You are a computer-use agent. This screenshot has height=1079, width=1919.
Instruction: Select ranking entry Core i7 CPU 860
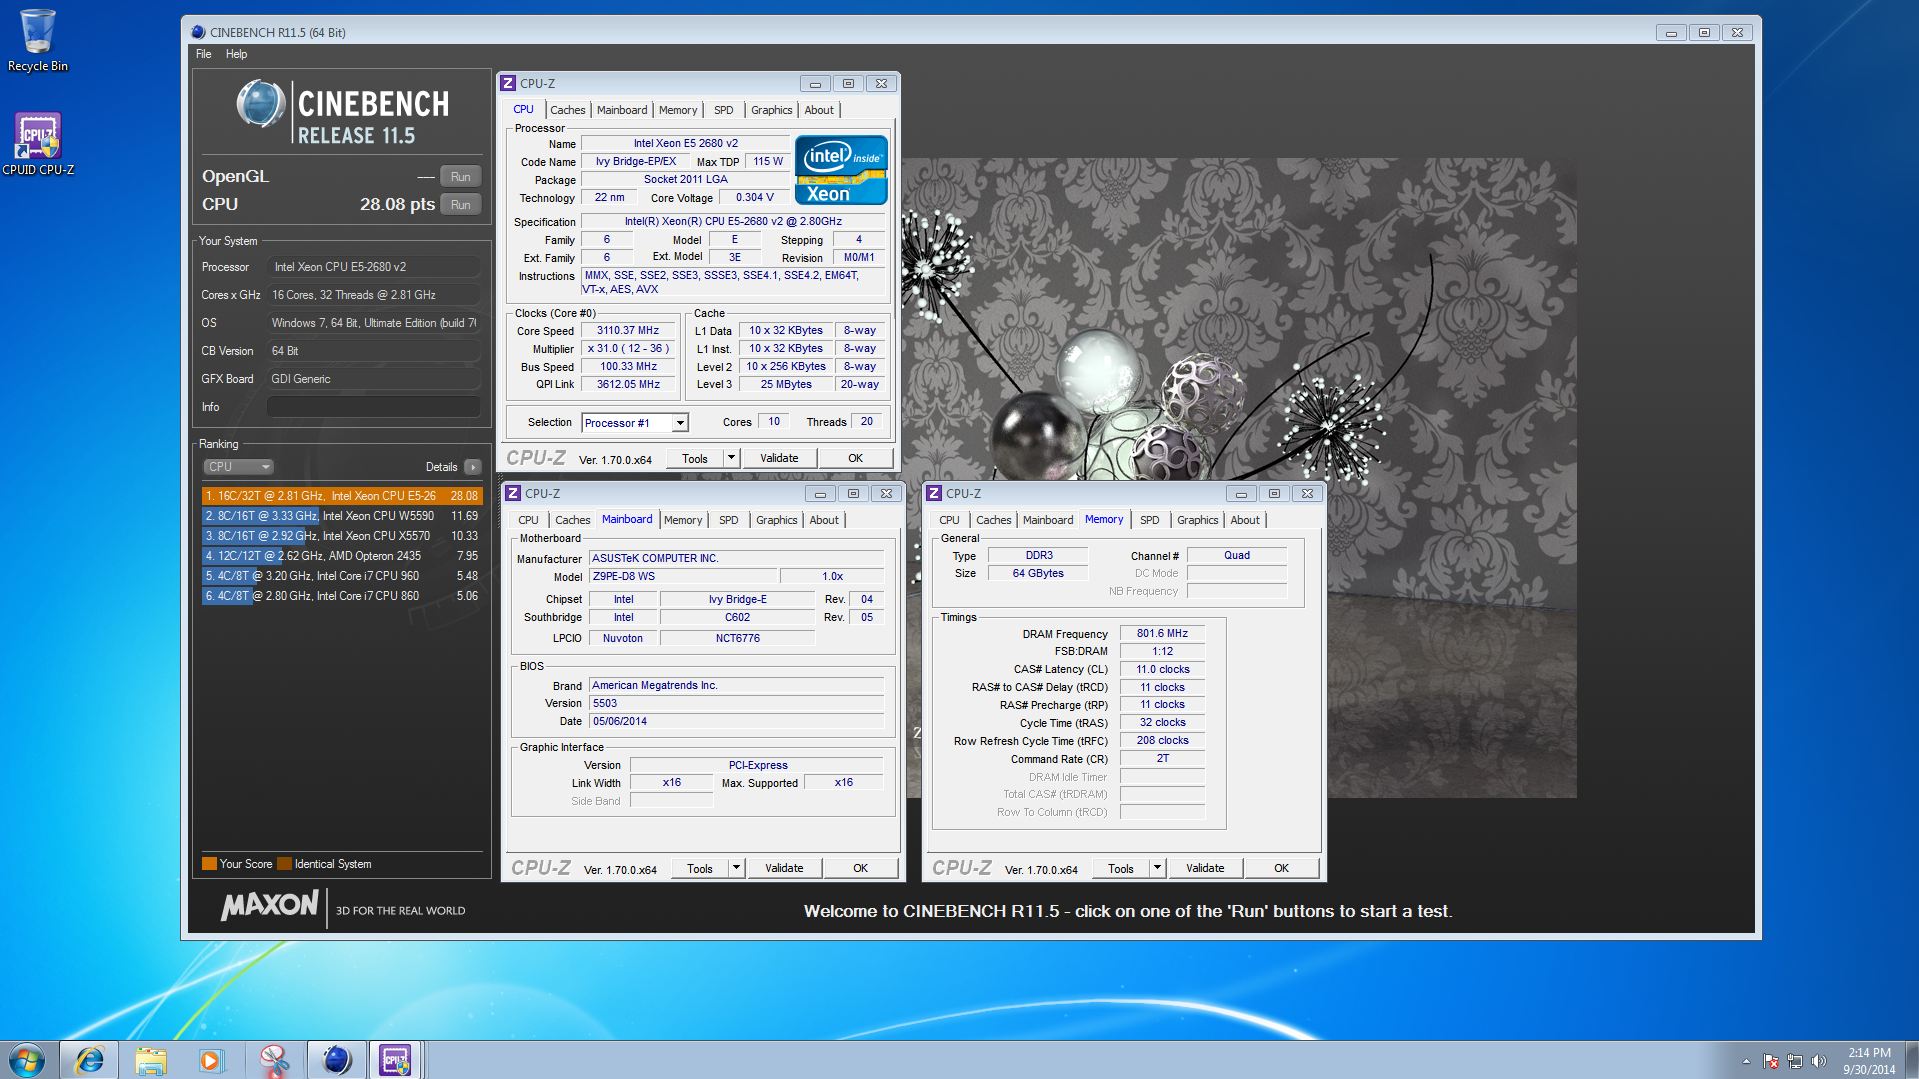tap(341, 596)
